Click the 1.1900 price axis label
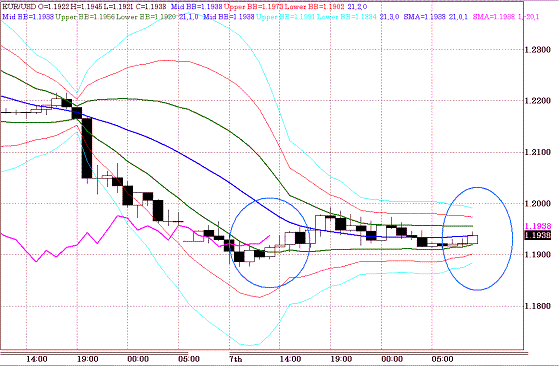 click(538, 255)
